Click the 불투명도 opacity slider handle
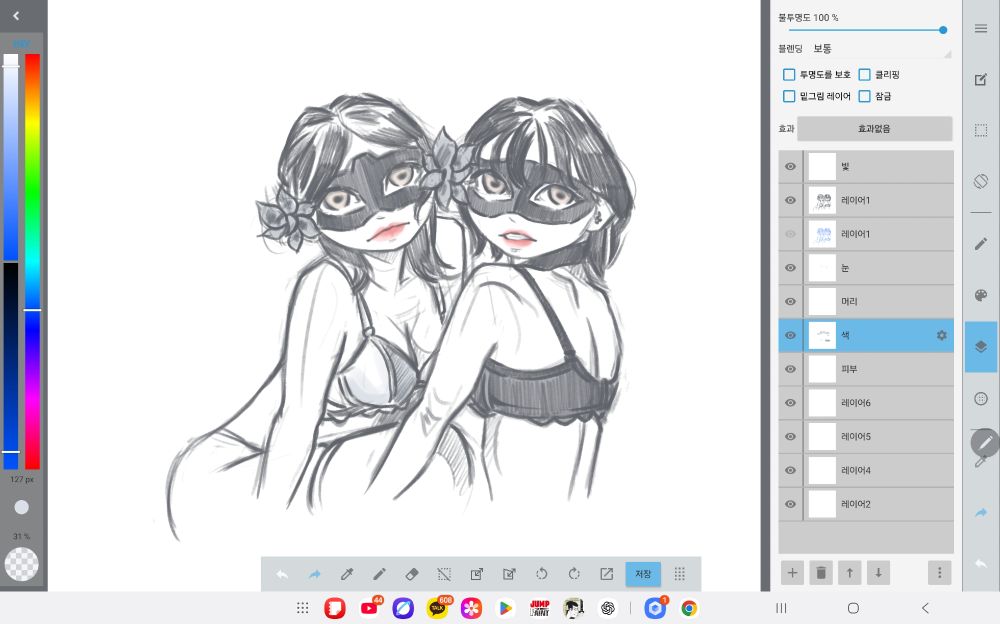1000x624 pixels. [943, 30]
